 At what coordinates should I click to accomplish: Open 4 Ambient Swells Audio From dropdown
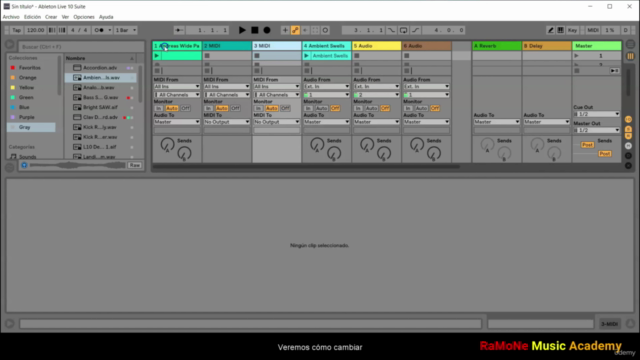pyautogui.click(x=327, y=87)
